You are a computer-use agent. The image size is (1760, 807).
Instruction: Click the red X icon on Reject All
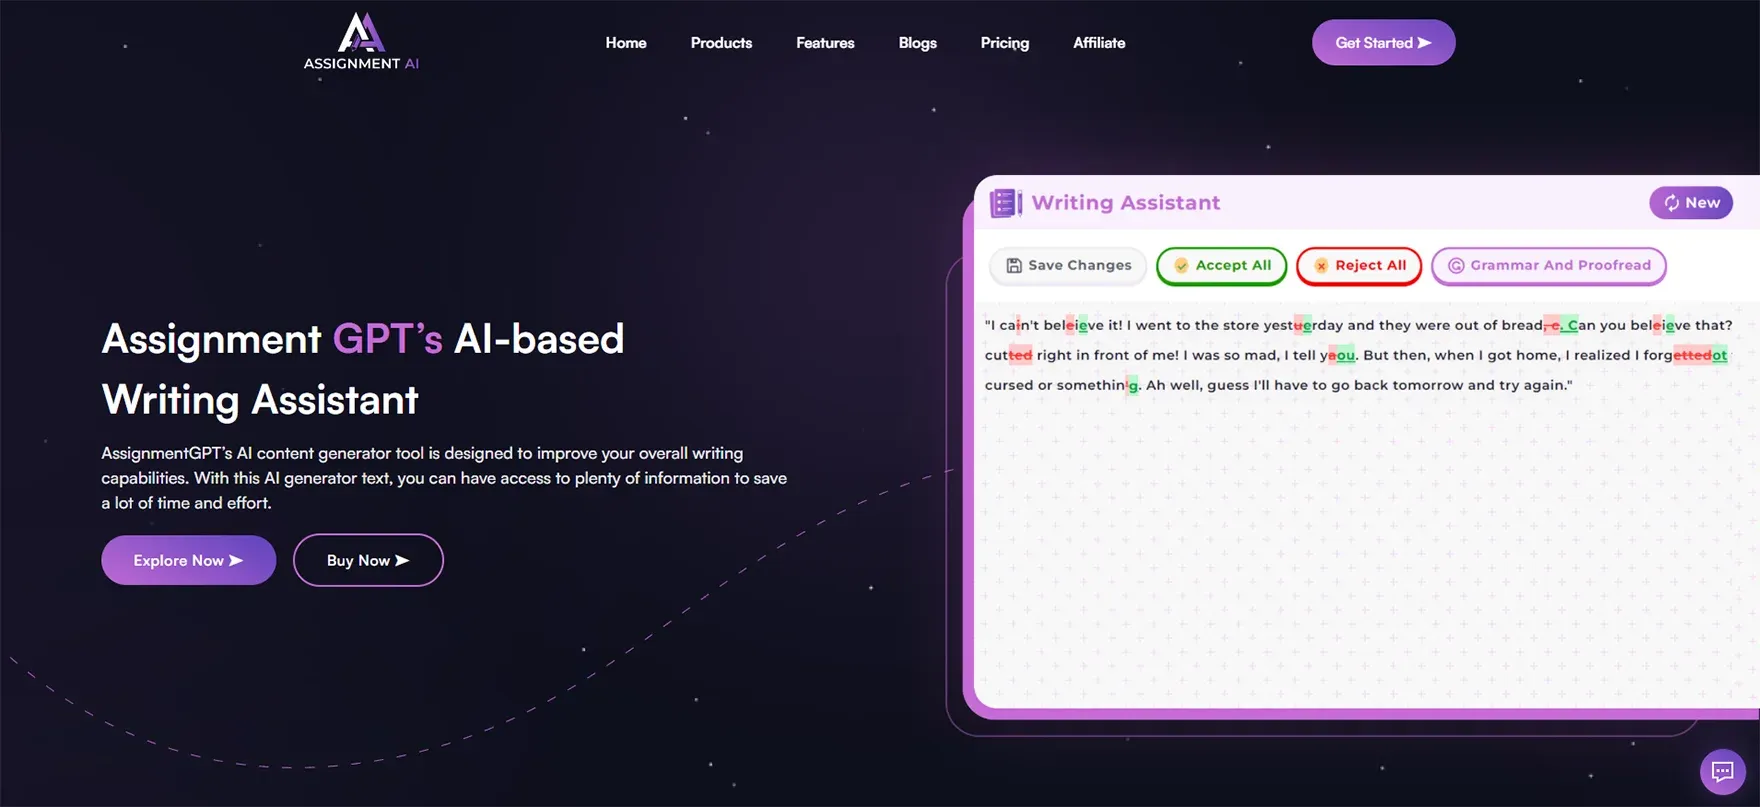click(x=1321, y=265)
